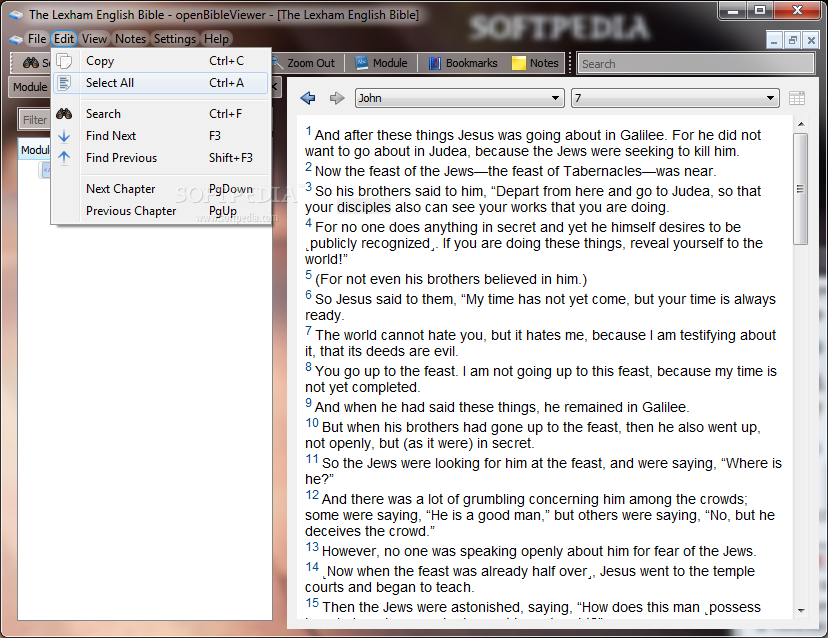Click the Filter field in module panel
The width and height of the screenshot is (828, 638).
(x=34, y=120)
